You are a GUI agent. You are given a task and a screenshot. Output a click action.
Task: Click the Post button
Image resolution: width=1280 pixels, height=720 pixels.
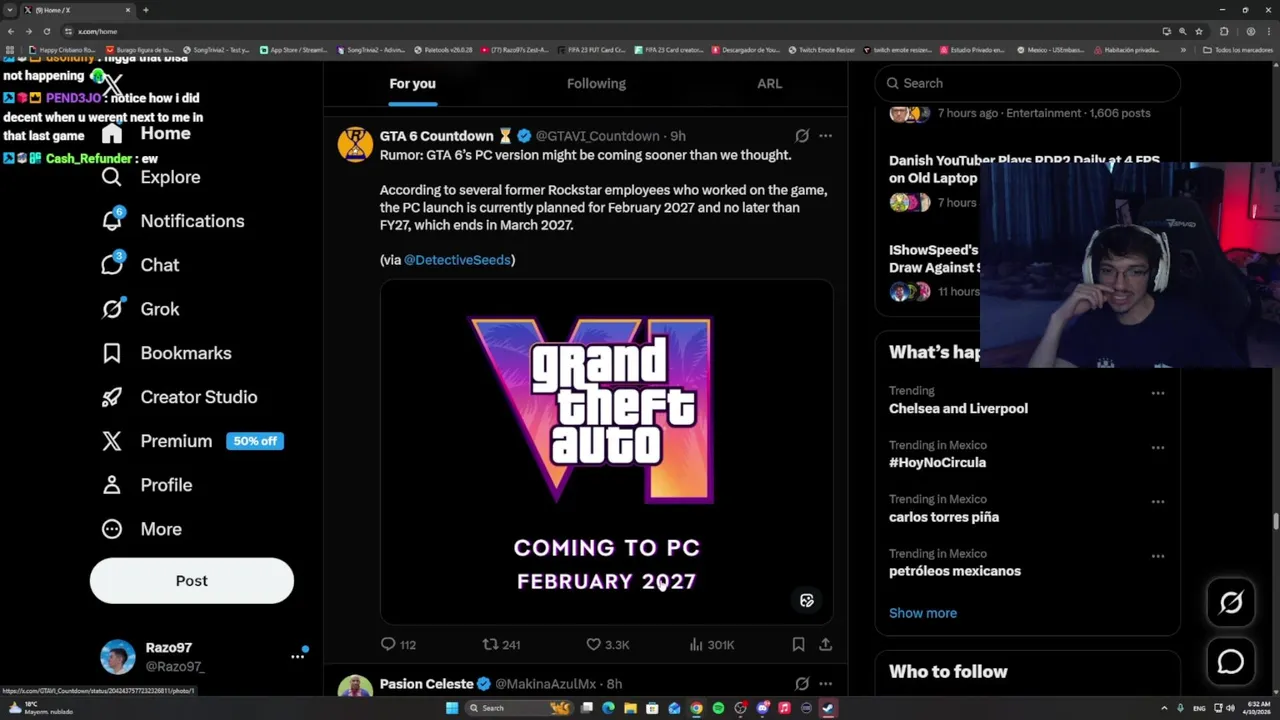point(192,581)
